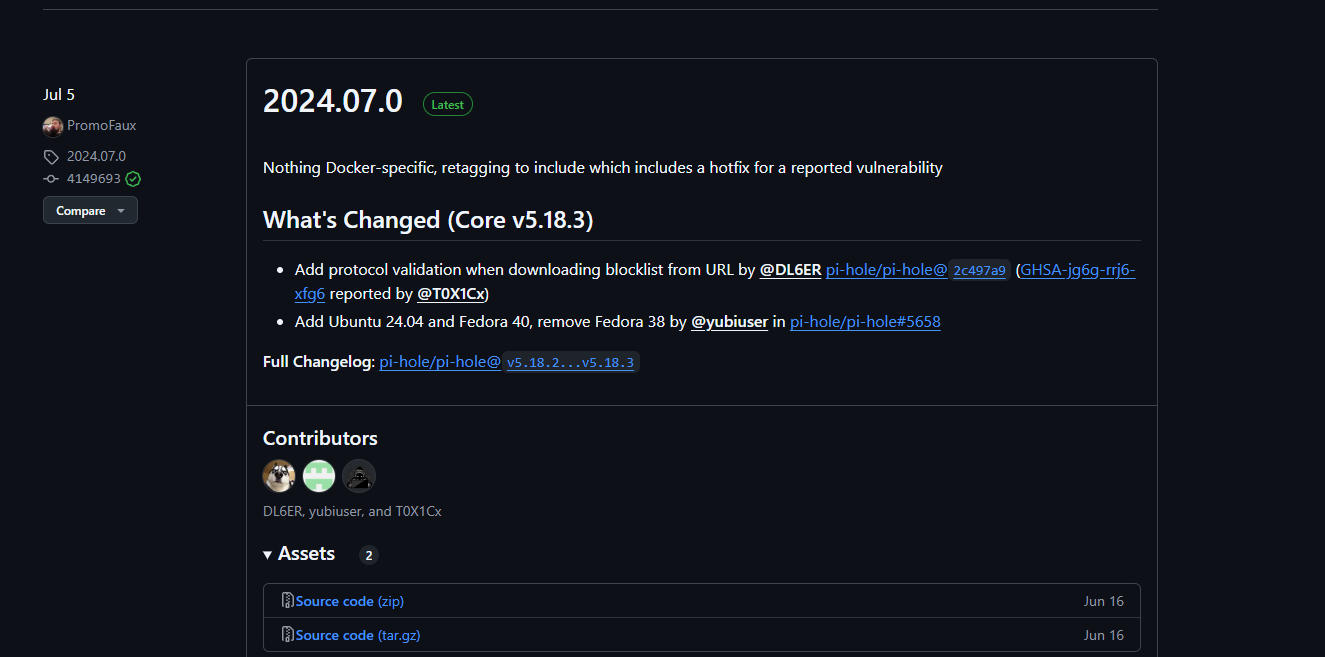
Task: Open @DL6ER's profile link
Action: [x=790, y=270]
